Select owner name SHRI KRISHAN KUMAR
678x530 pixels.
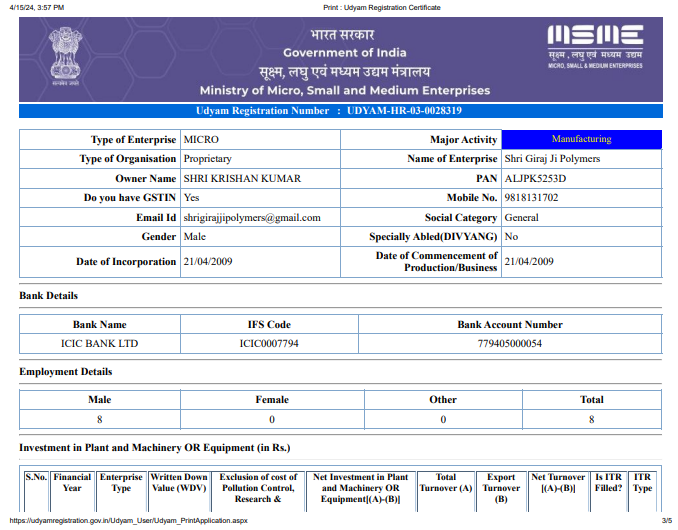tap(242, 179)
